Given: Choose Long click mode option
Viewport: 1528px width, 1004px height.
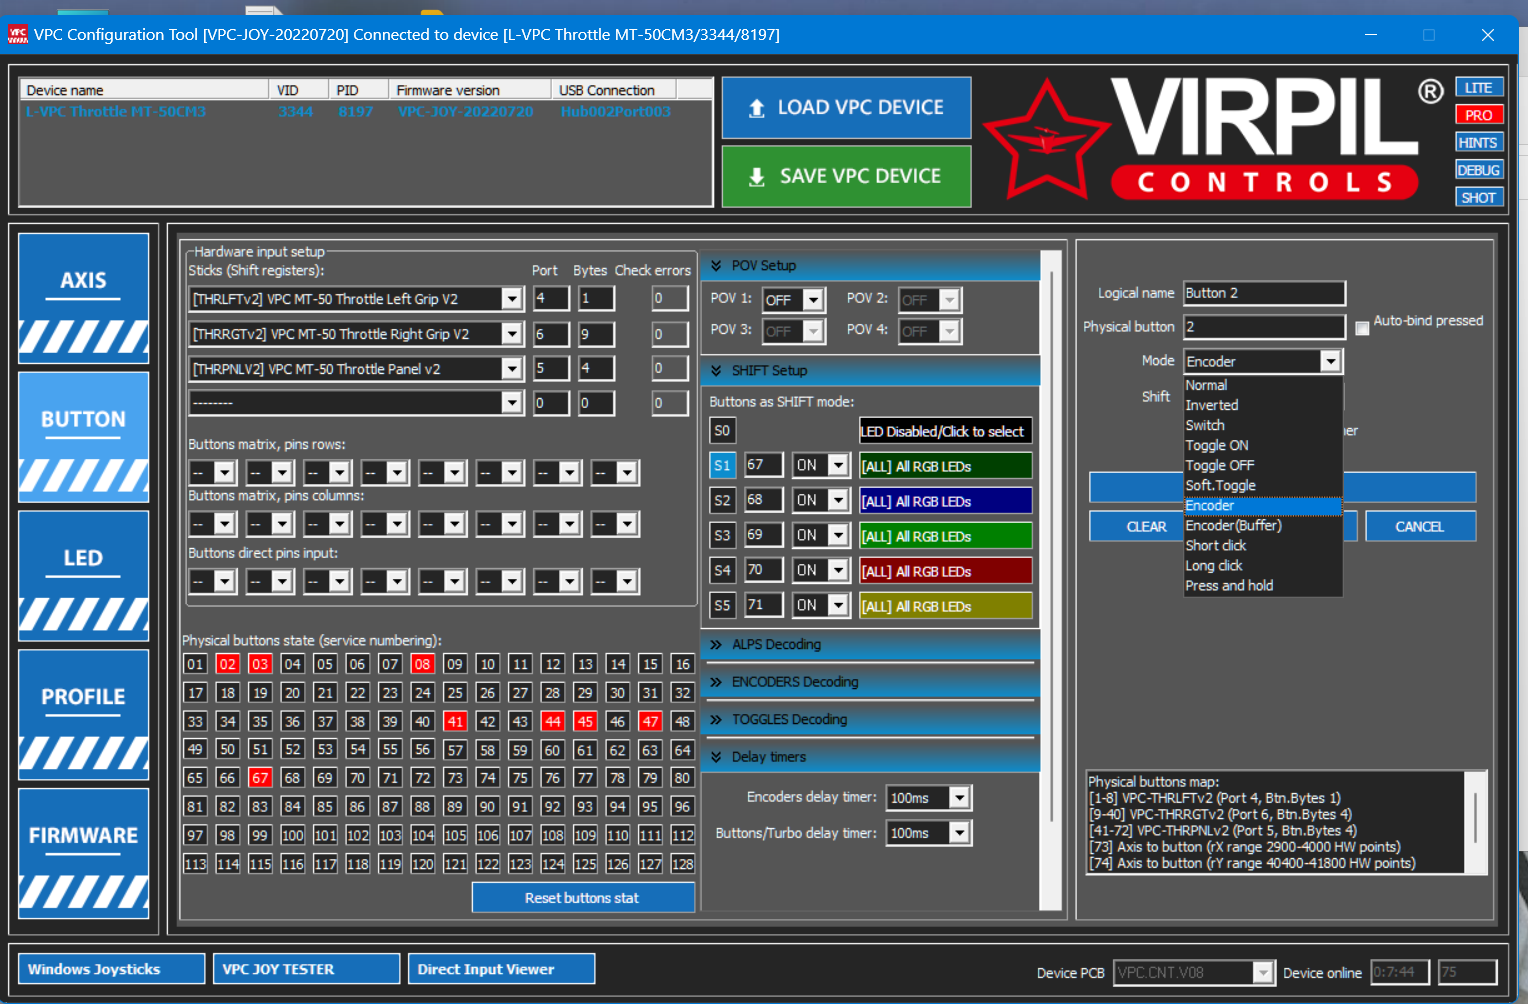Looking at the screenshot, I should click(x=1262, y=566).
